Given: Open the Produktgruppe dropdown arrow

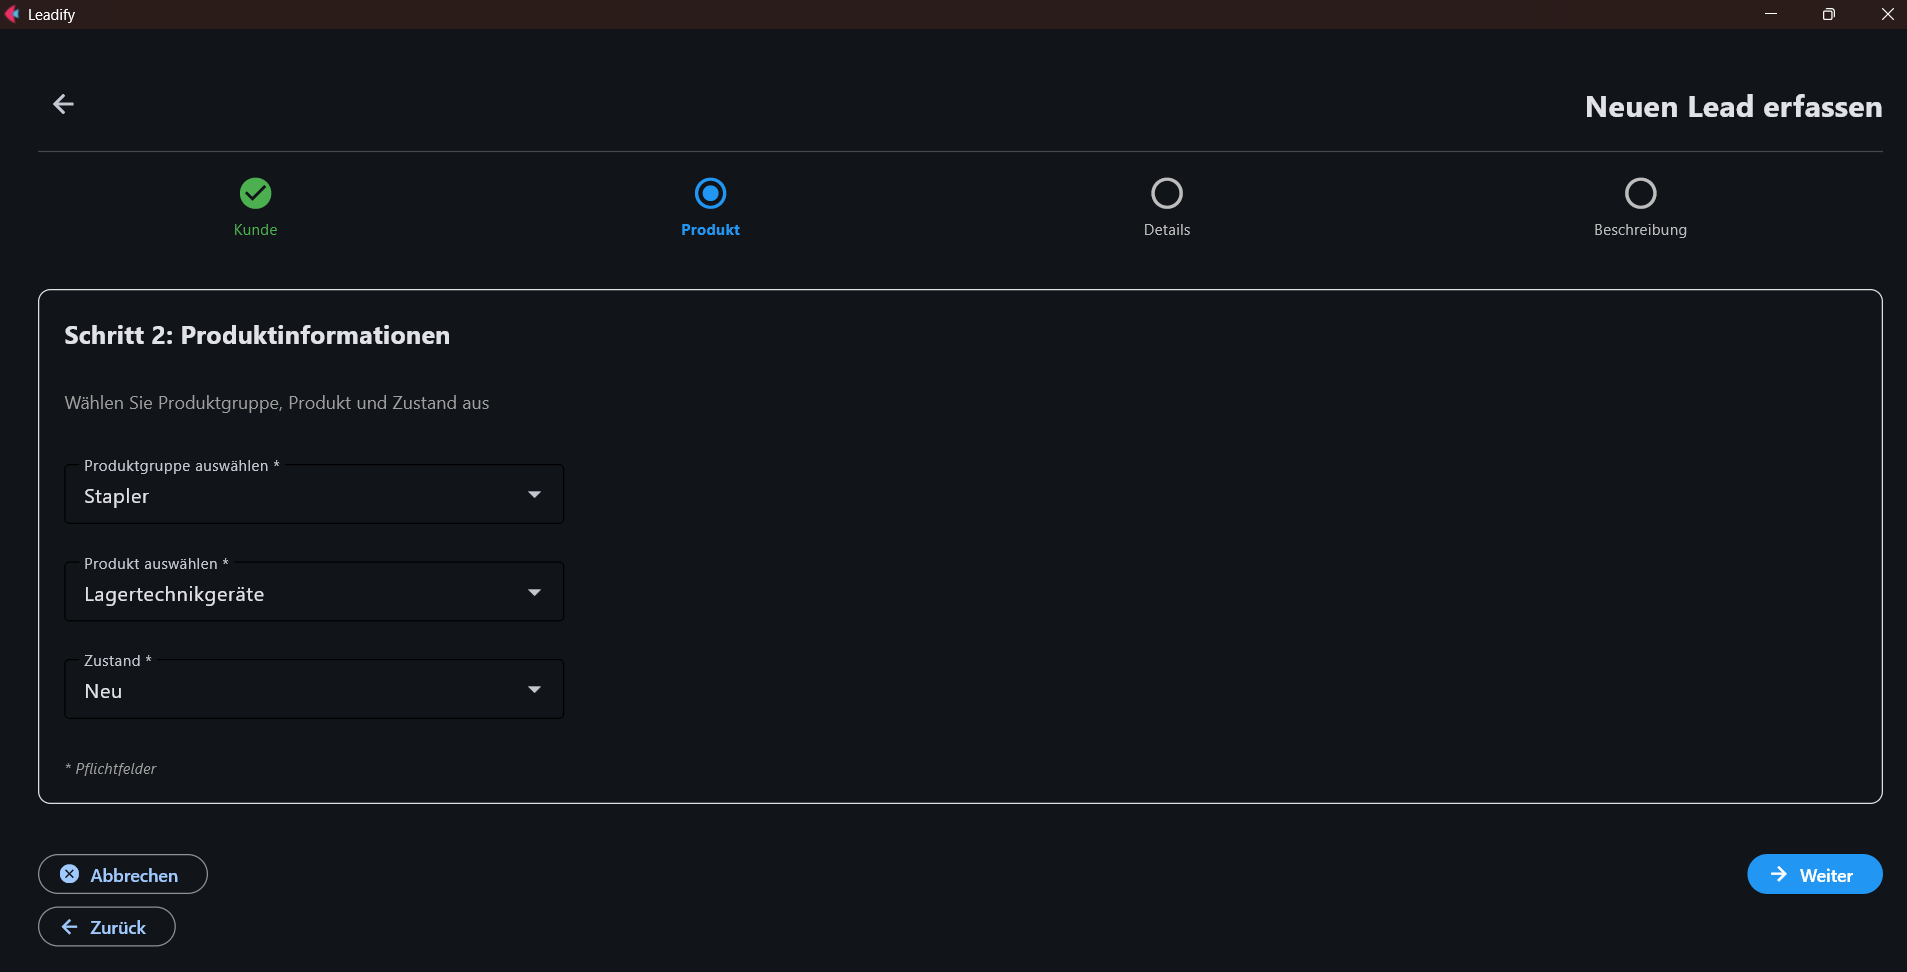Looking at the screenshot, I should tap(534, 495).
